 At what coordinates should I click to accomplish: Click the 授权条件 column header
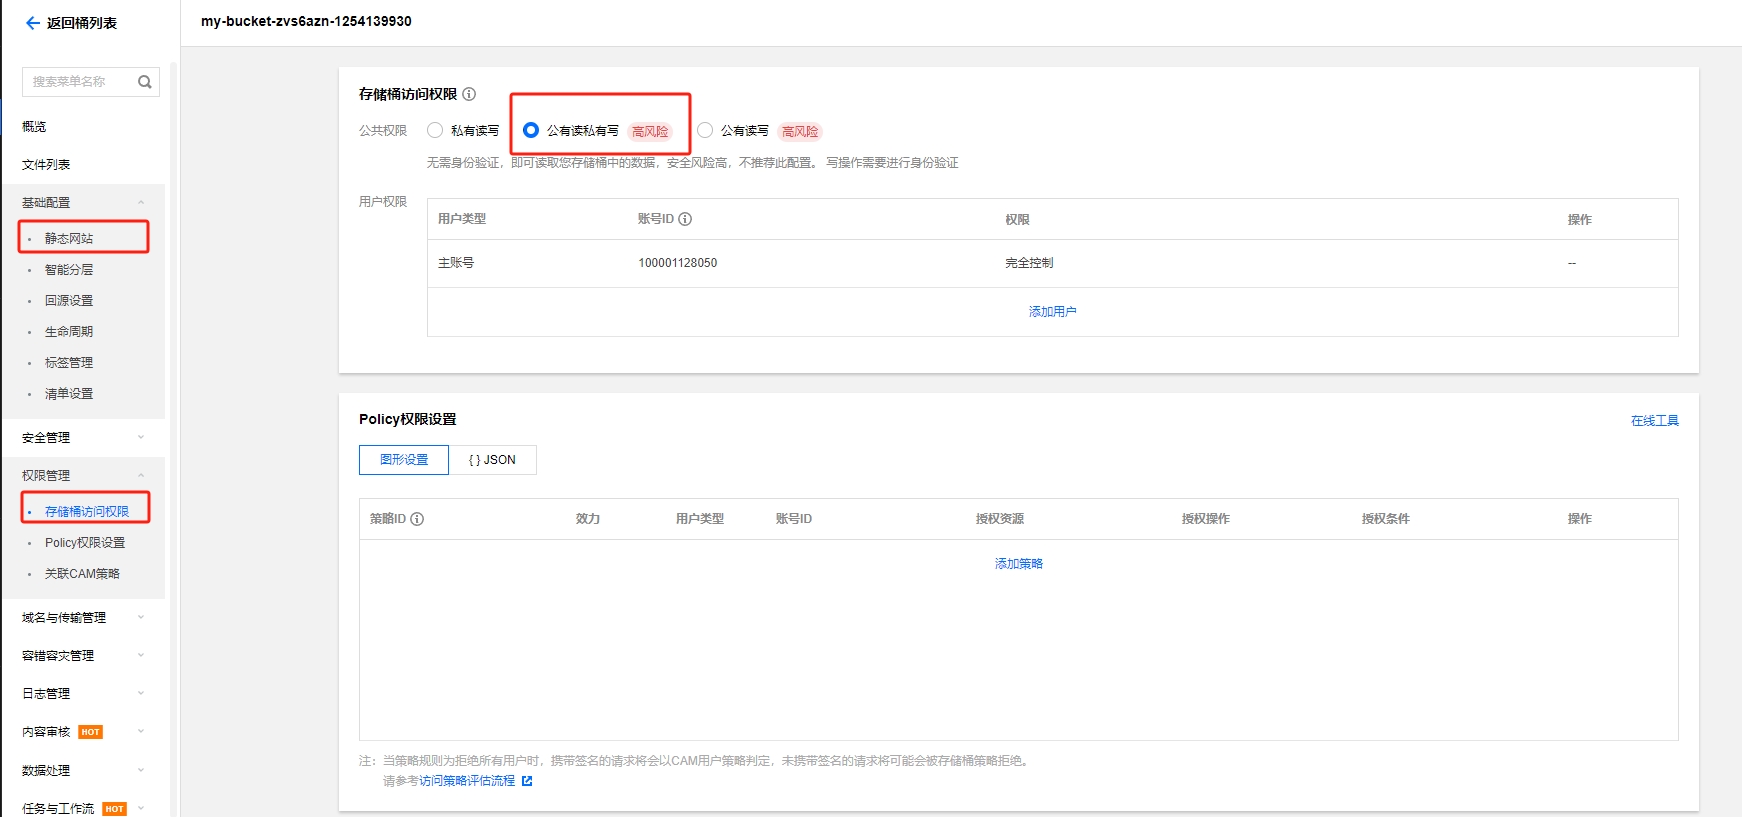[x=1386, y=519]
